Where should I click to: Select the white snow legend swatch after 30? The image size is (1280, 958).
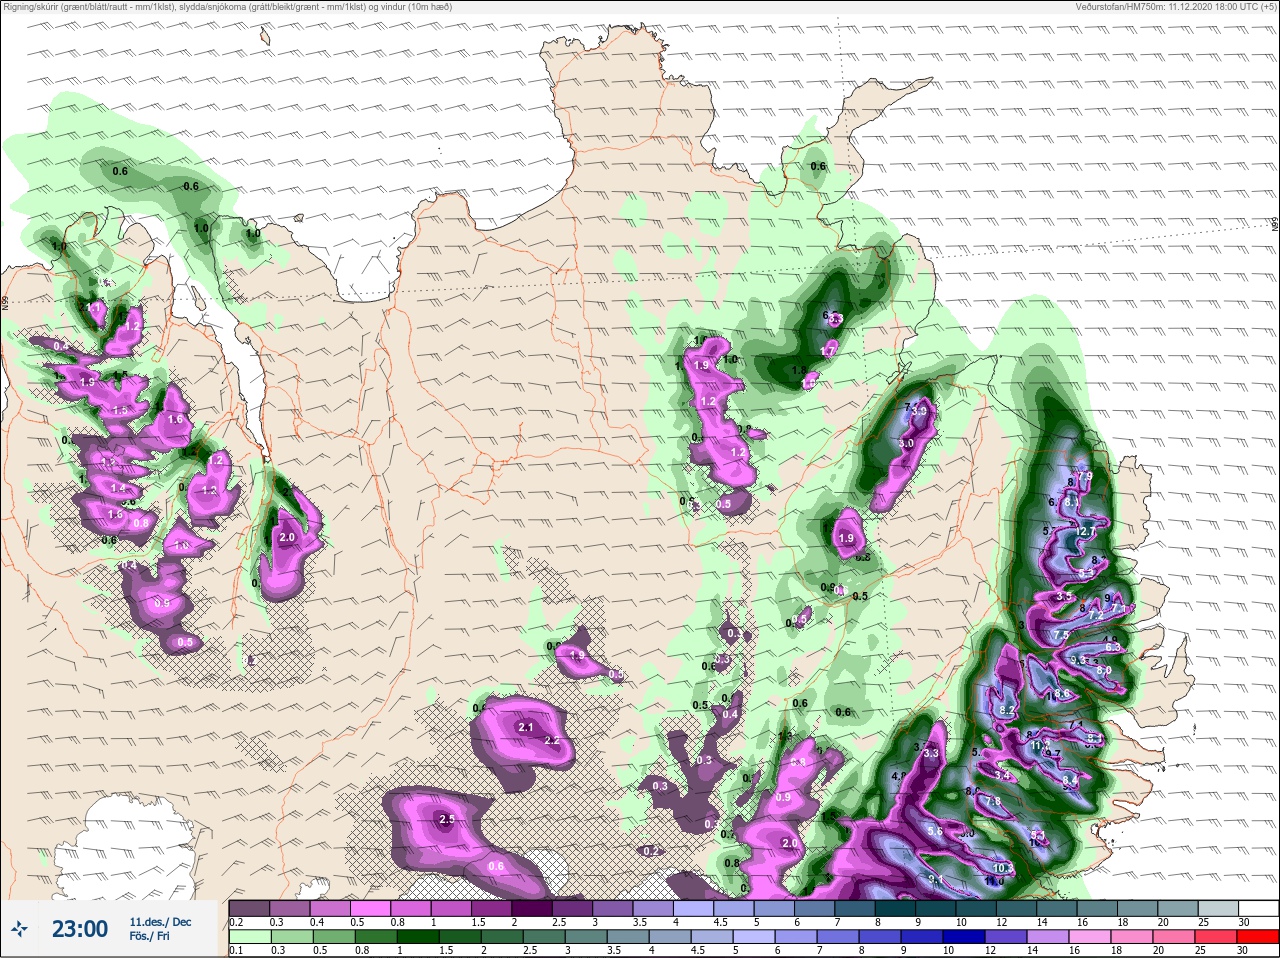(x=1259, y=908)
